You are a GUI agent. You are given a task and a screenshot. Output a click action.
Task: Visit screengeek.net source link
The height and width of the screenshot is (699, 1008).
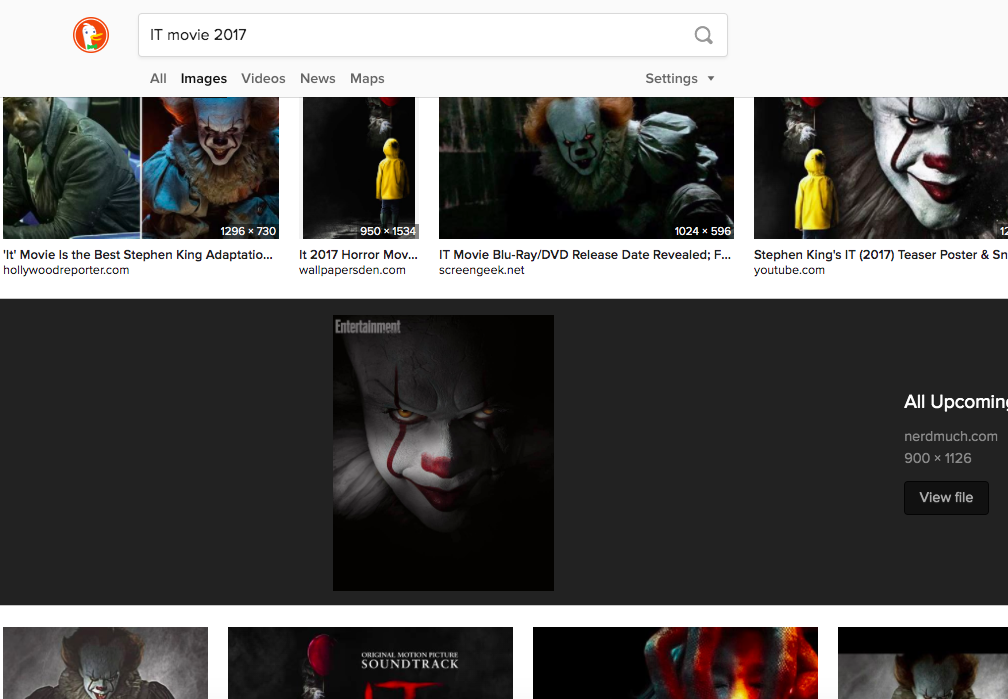click(x=482, y=270)
